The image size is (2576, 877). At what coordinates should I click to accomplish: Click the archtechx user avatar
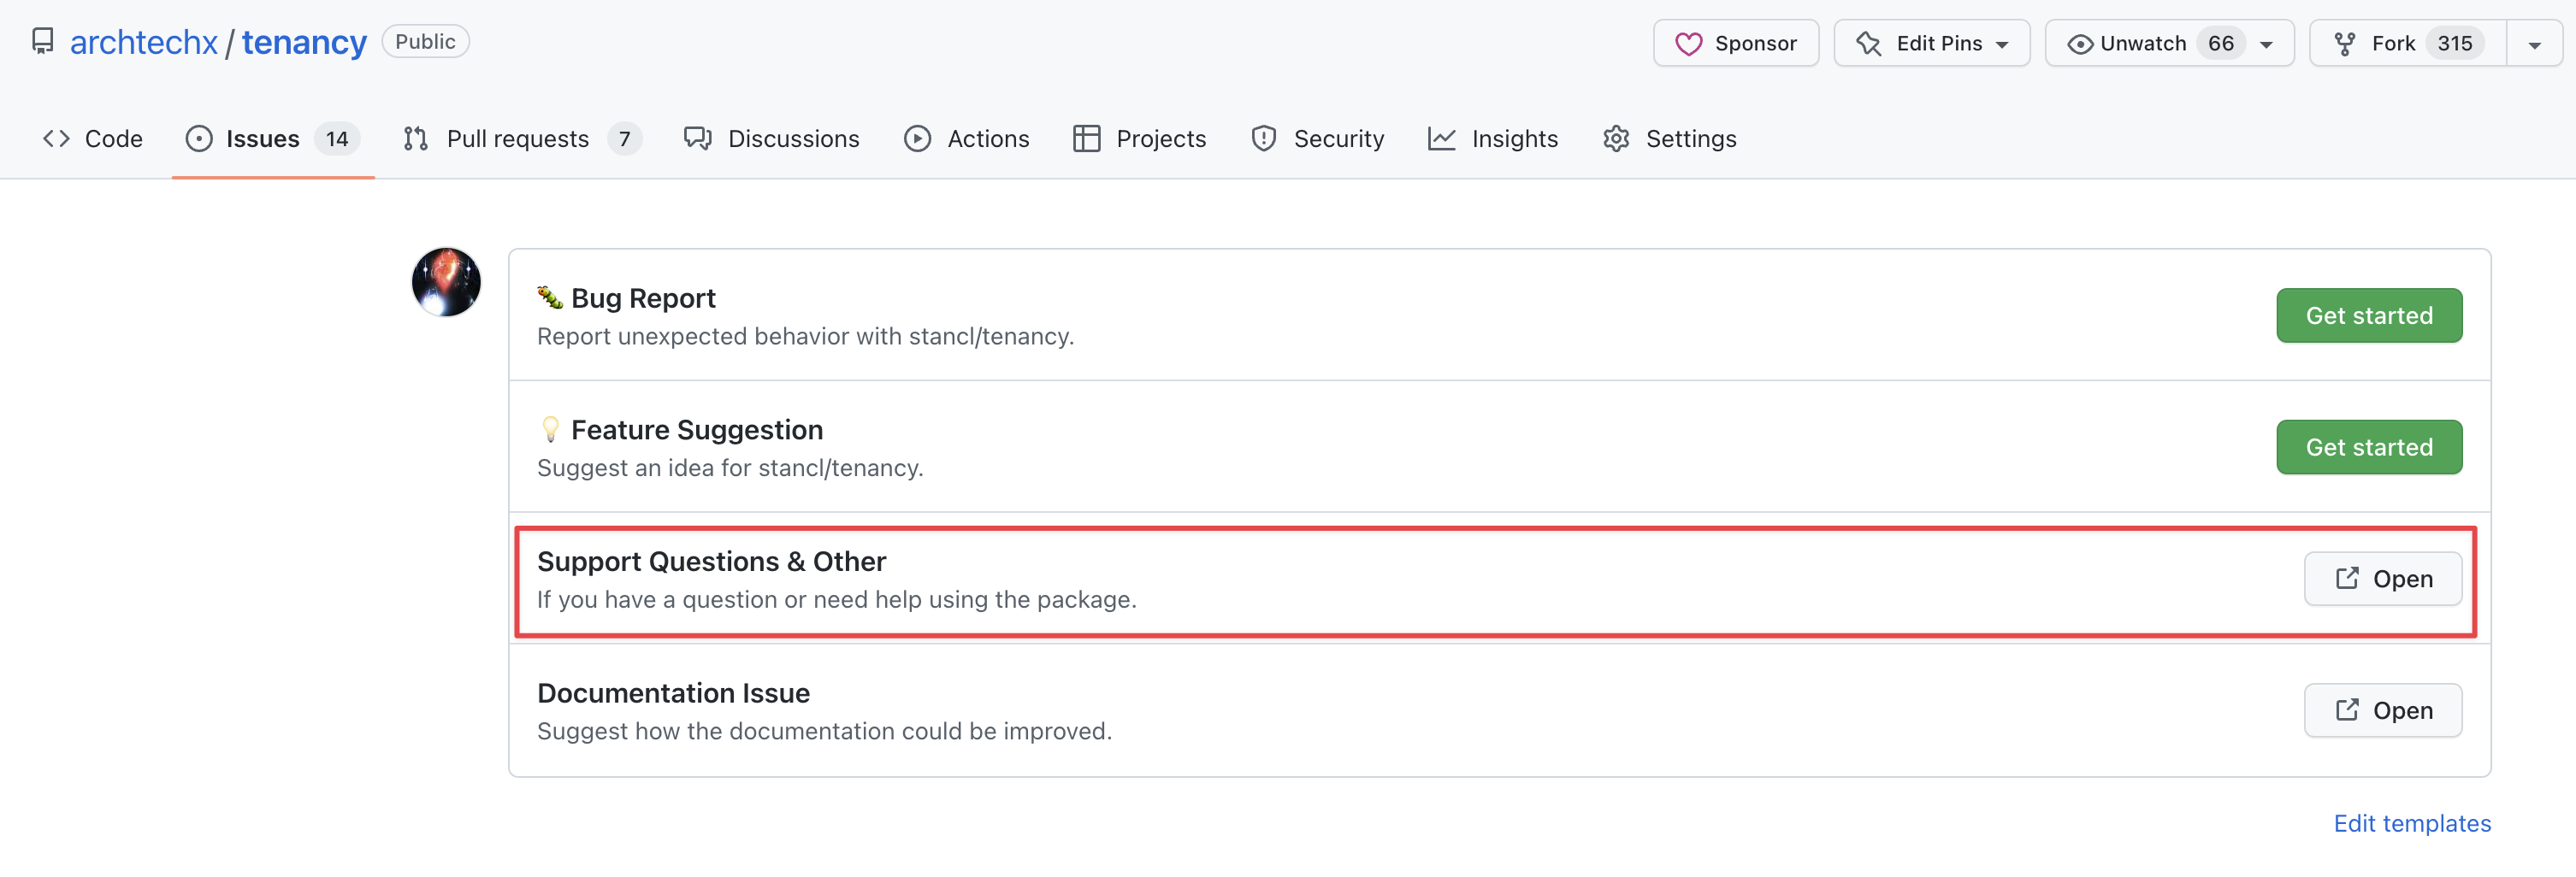(x=446, y=282)
